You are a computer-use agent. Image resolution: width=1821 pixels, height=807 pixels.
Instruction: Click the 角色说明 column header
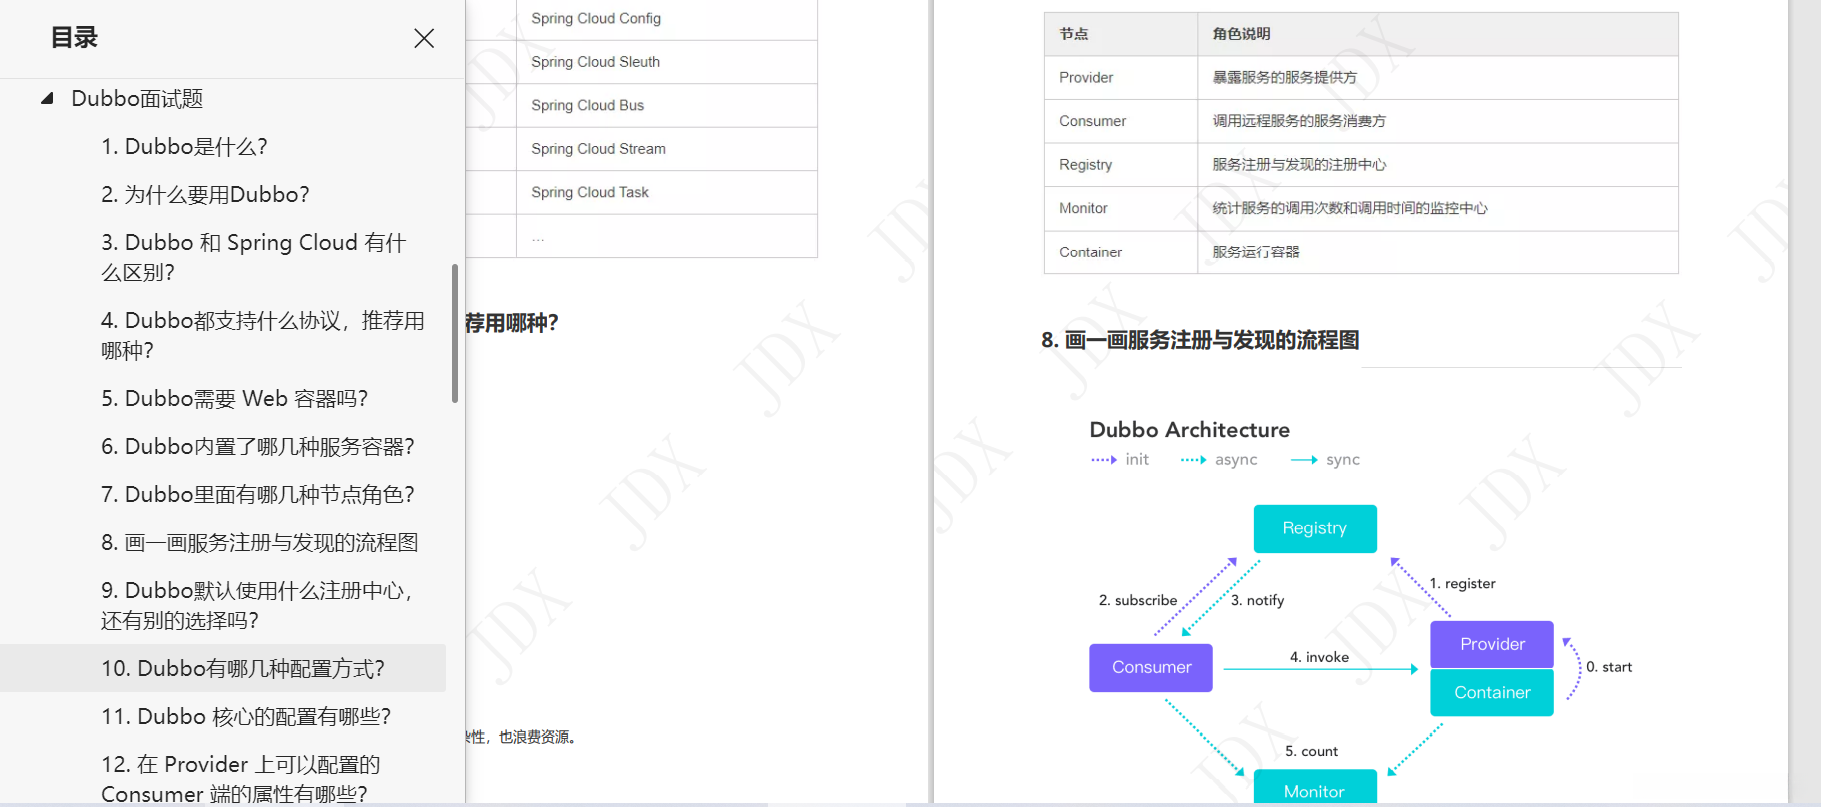1438,34
